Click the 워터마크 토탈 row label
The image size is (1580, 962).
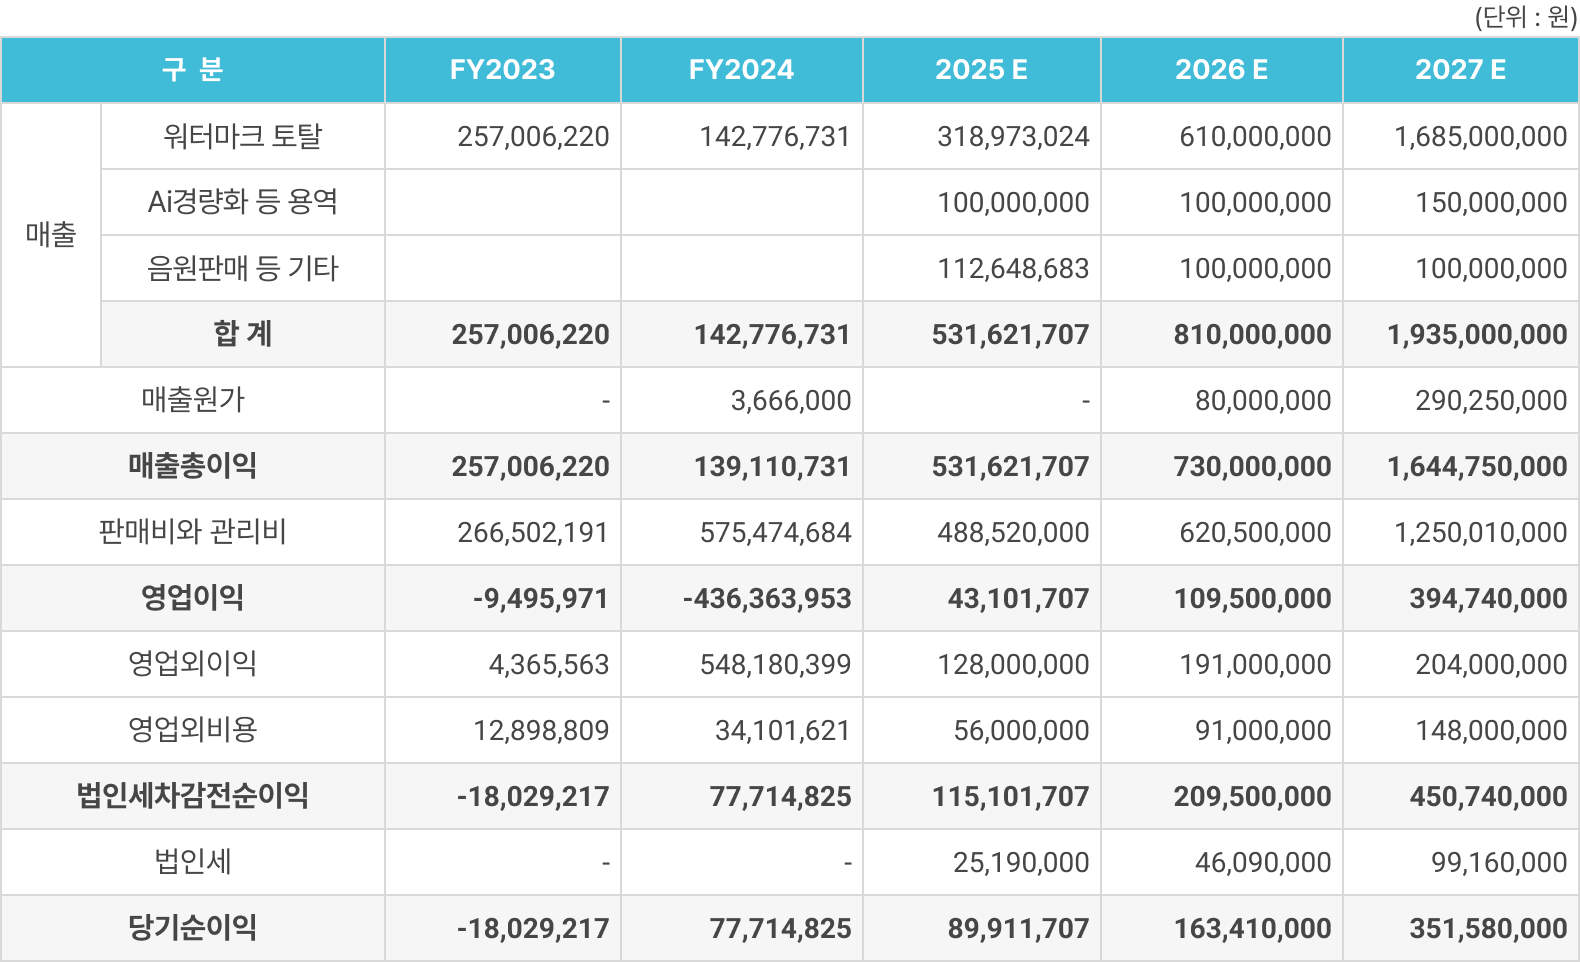click(x=242, y=136)
